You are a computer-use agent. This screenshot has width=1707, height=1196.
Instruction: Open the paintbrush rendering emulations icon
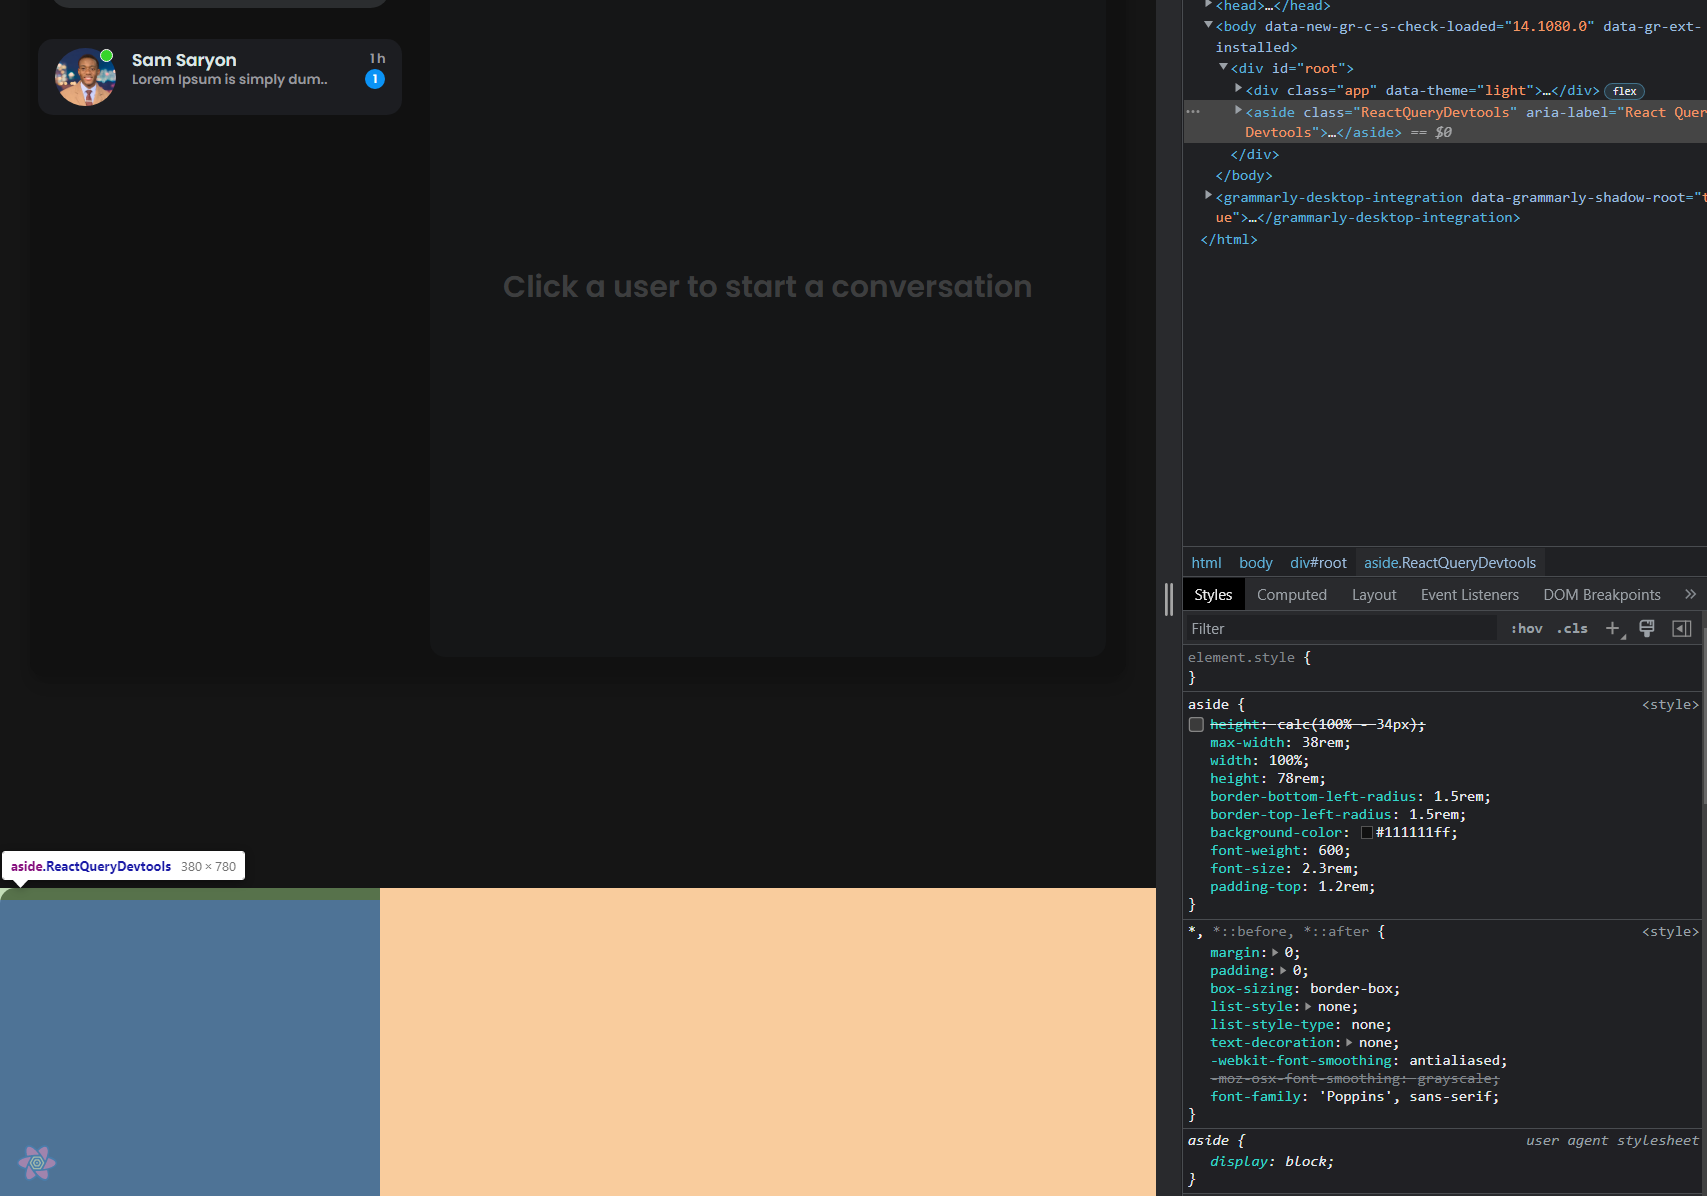[1647, 628]
